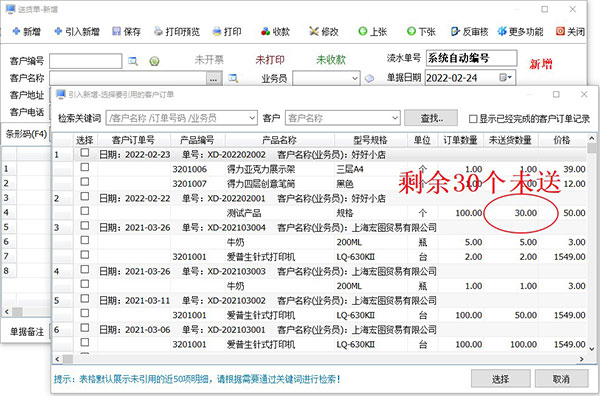
Task: Click the dialog's vertical scrollbar up arrow
Action: click(592, 138)
